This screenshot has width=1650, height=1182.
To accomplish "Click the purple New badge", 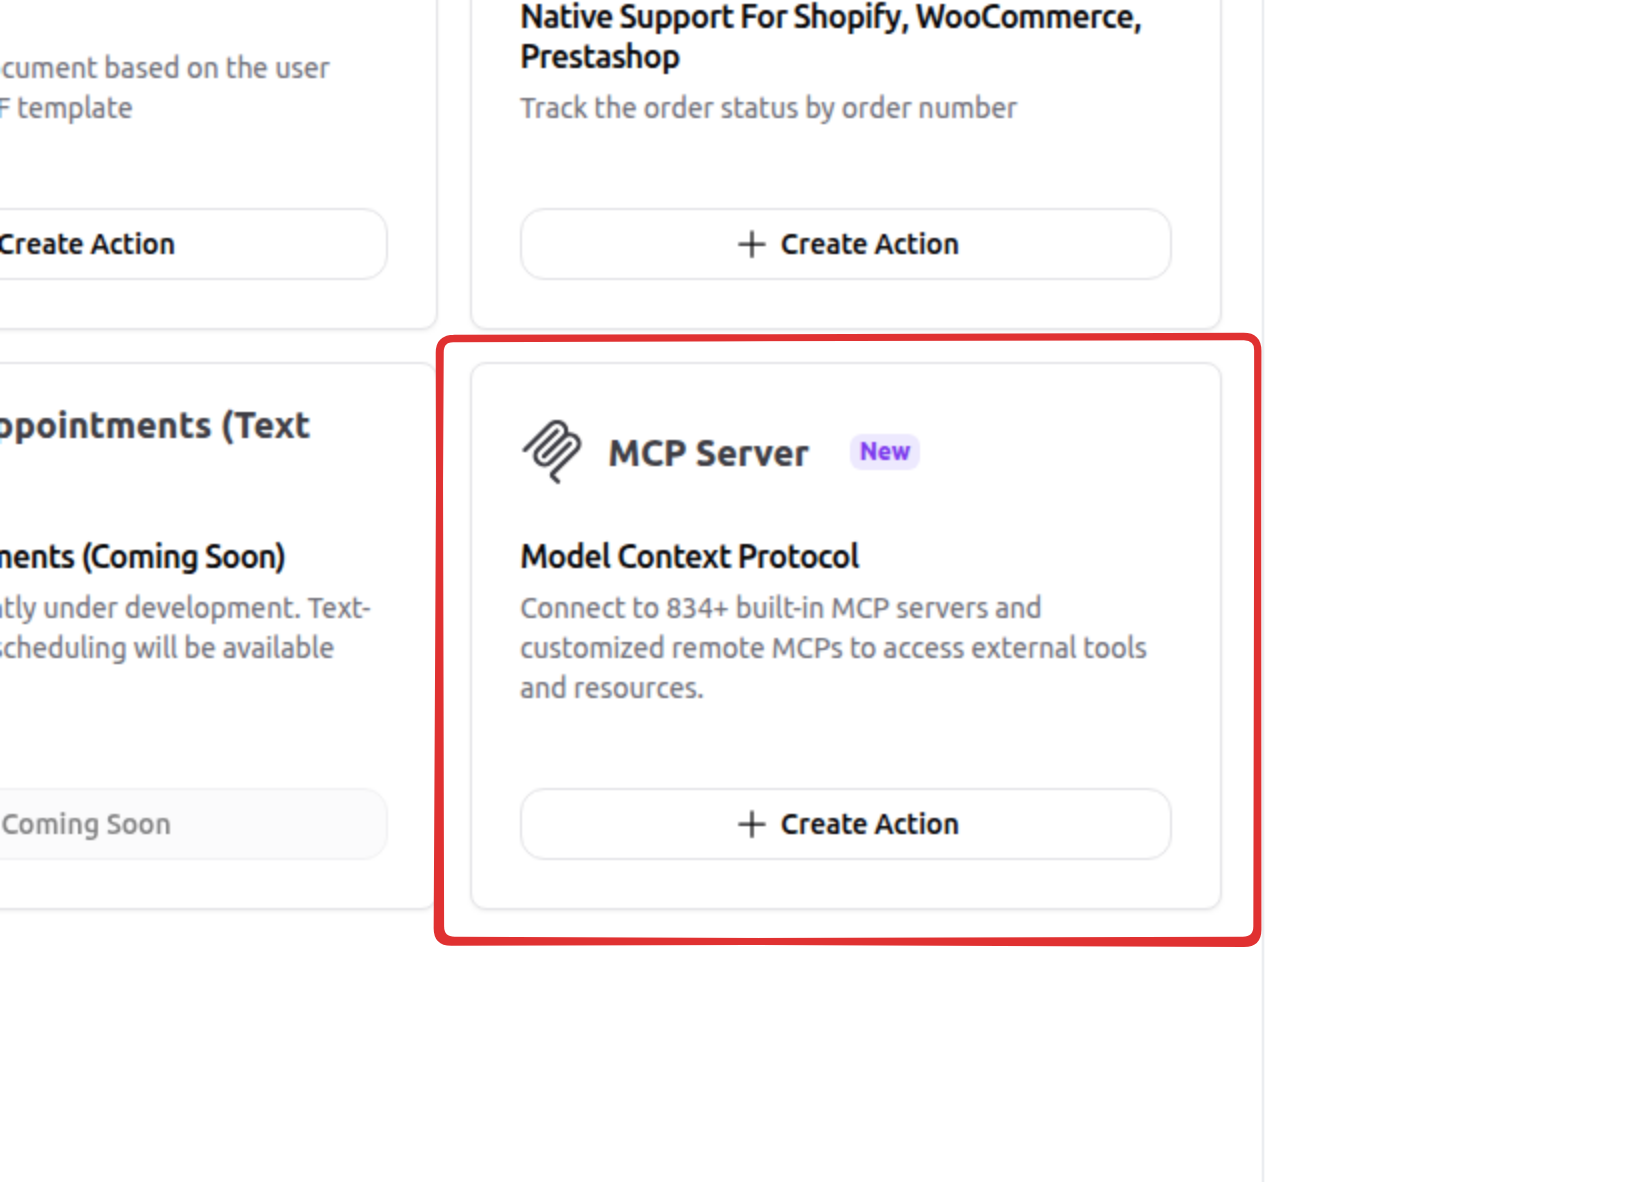I will click(885, 452).
